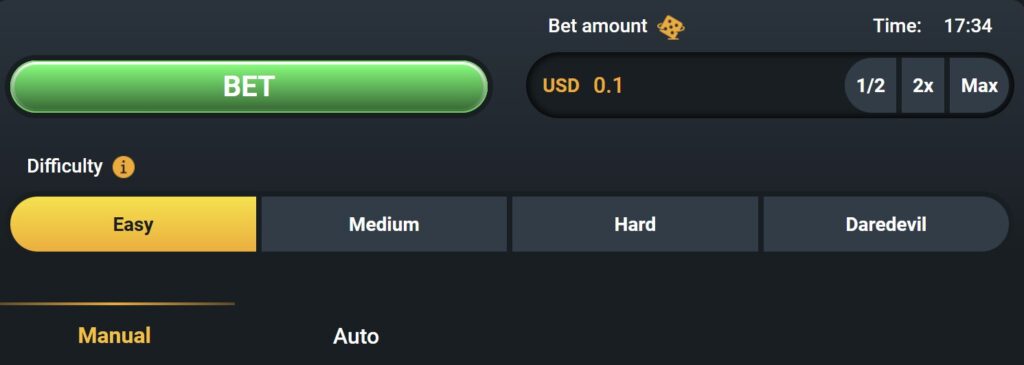Click the dice icon beside Bet amount
This screenshot has height=365, width=1024.
[x=671, y=27]
